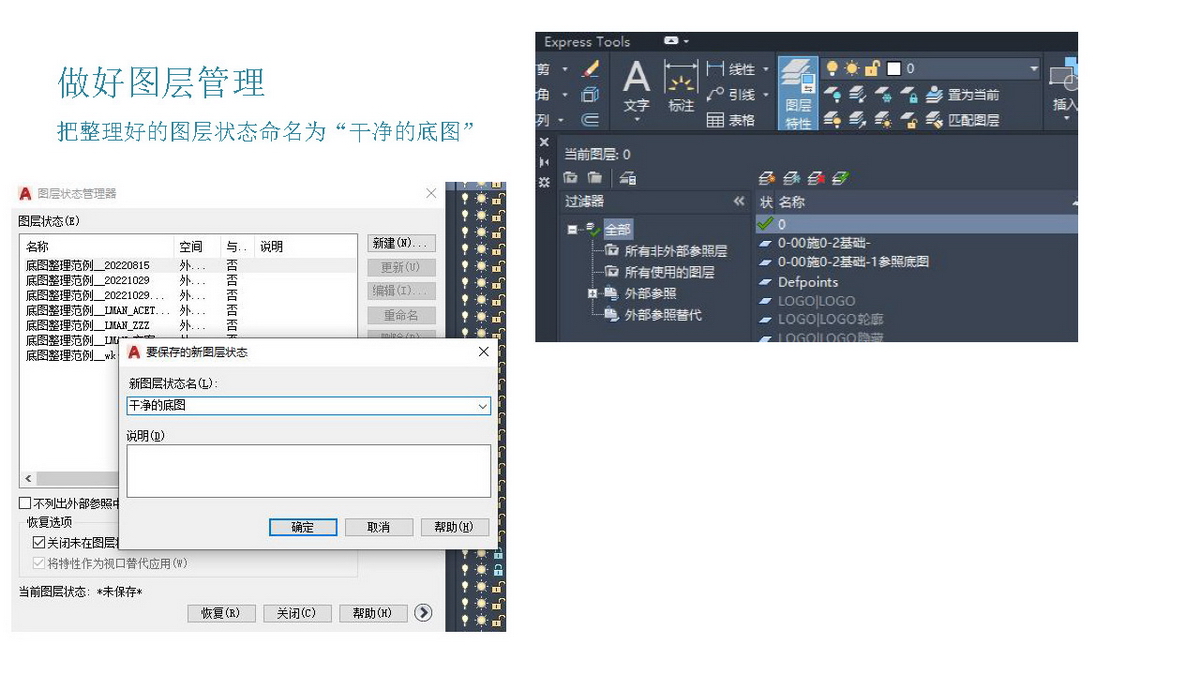Image resolution: width=1200 pixels, height=675 pixels.
Task: Open the Leader (引线) dropdown arrow
Action: pos(766,95)
